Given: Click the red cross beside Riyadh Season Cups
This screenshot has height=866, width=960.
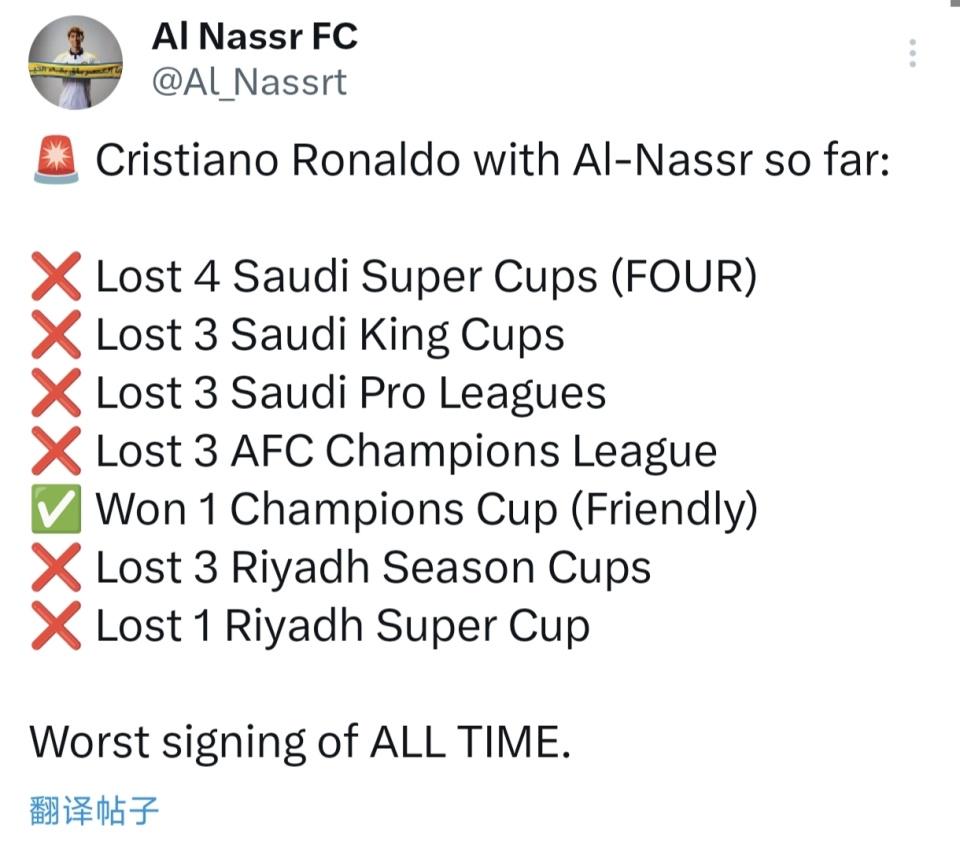Looking at the screenshot, I should pos(56,568).
